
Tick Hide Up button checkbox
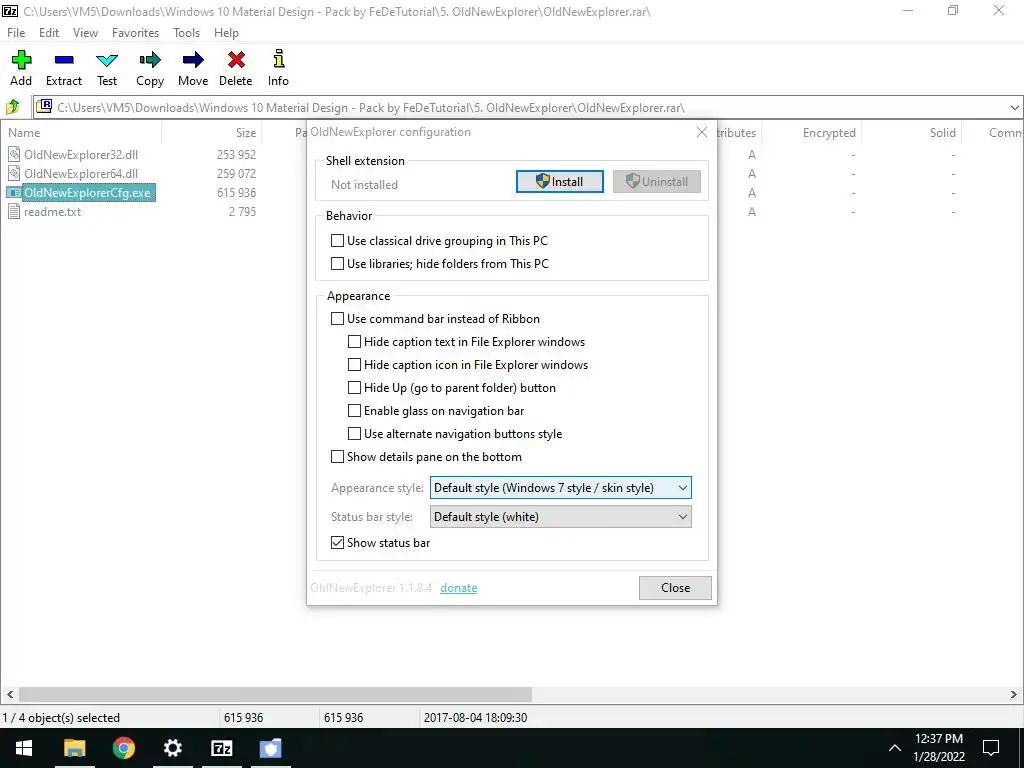(354, 388)
